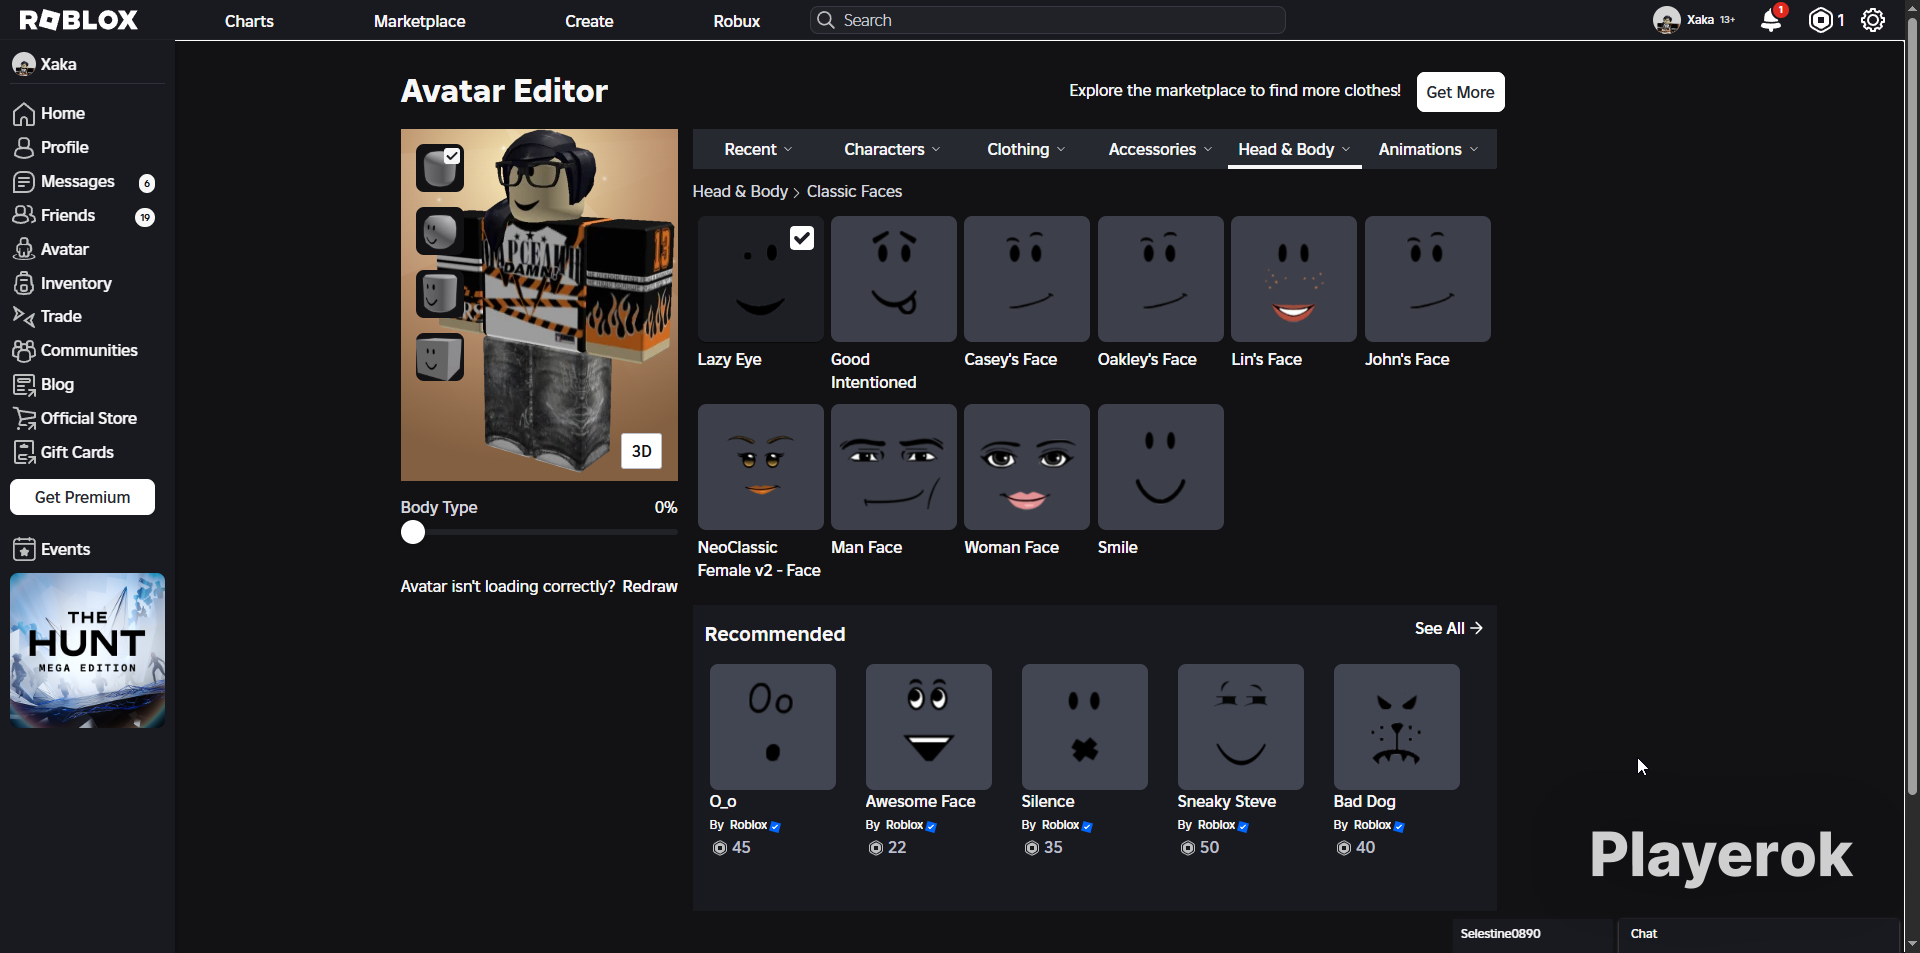Click the Get More button
Image resolution: width=1920 pixels, height=953 pixels.
(1460, 92)
